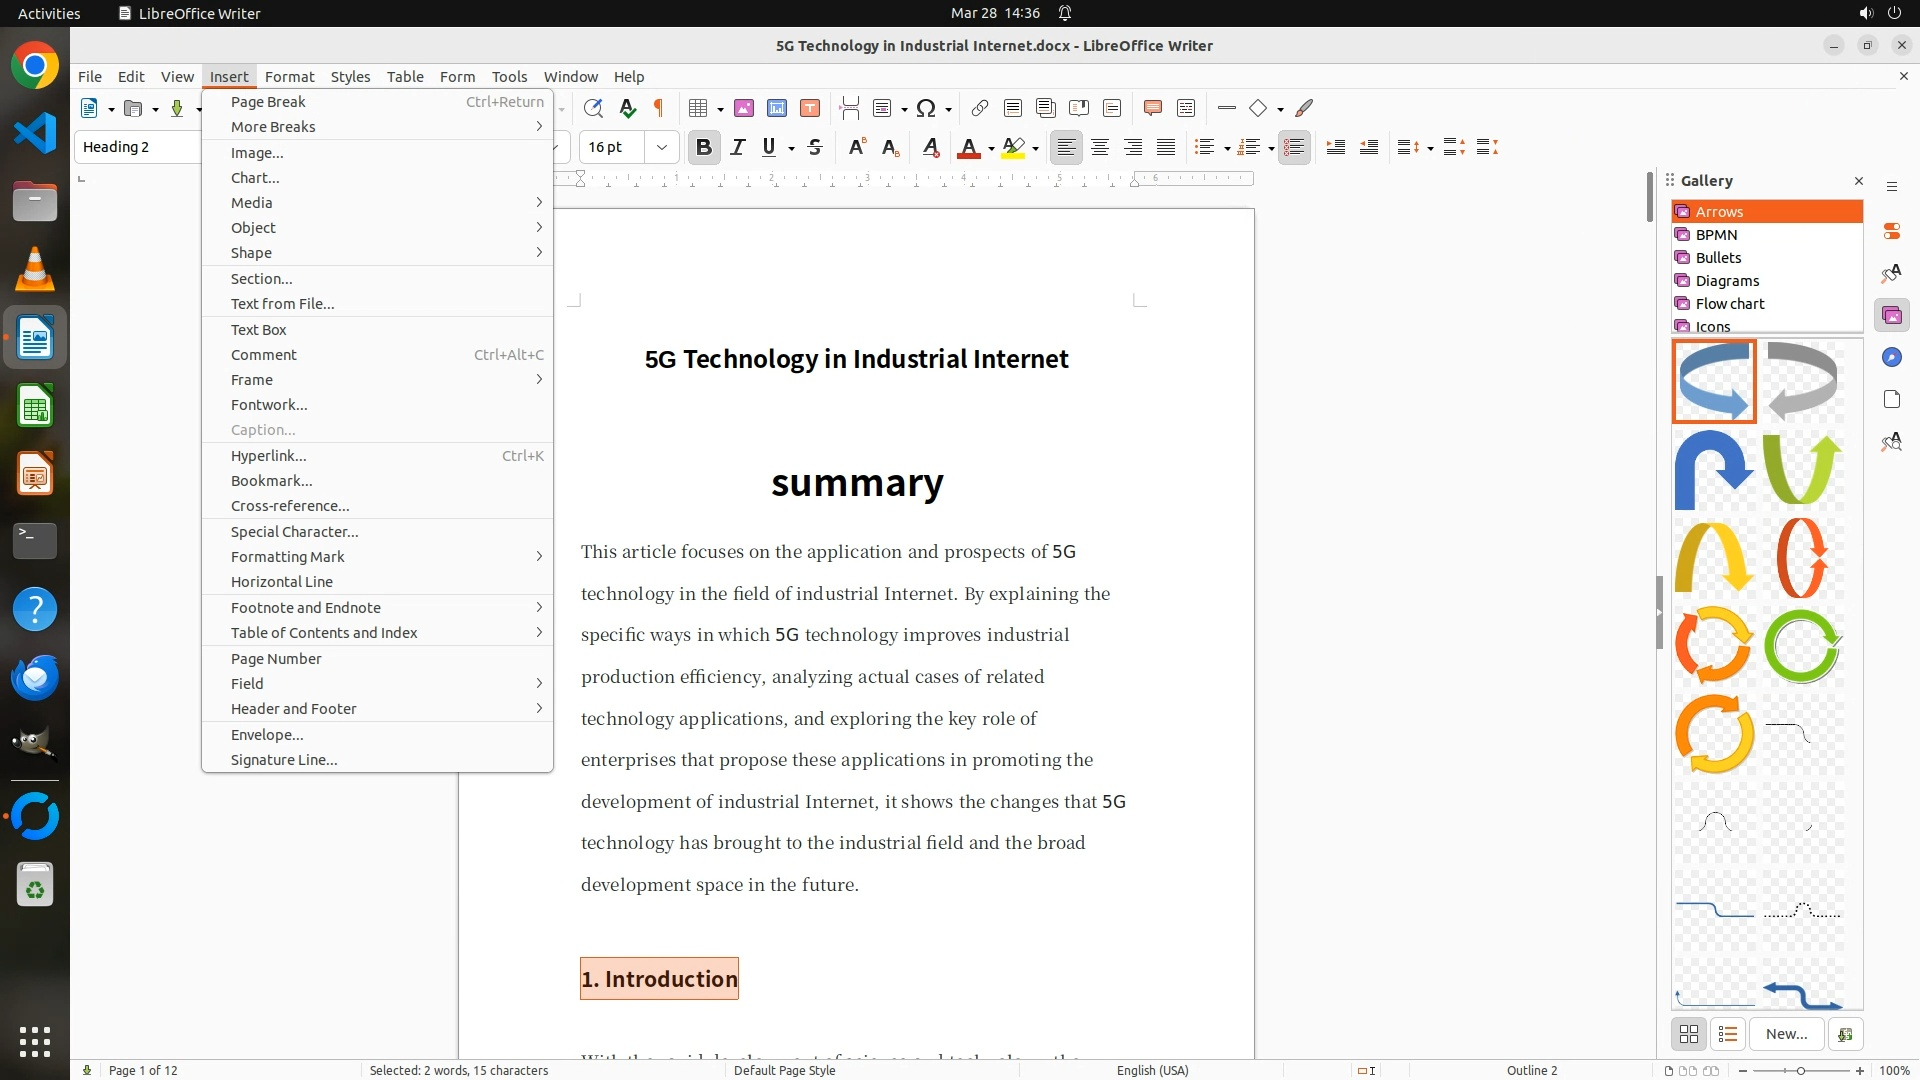The height and width of the screenshot is (1080, 1920).
Task: Click the Strikethrough formatting icon
Action: (x=815, y=147)
